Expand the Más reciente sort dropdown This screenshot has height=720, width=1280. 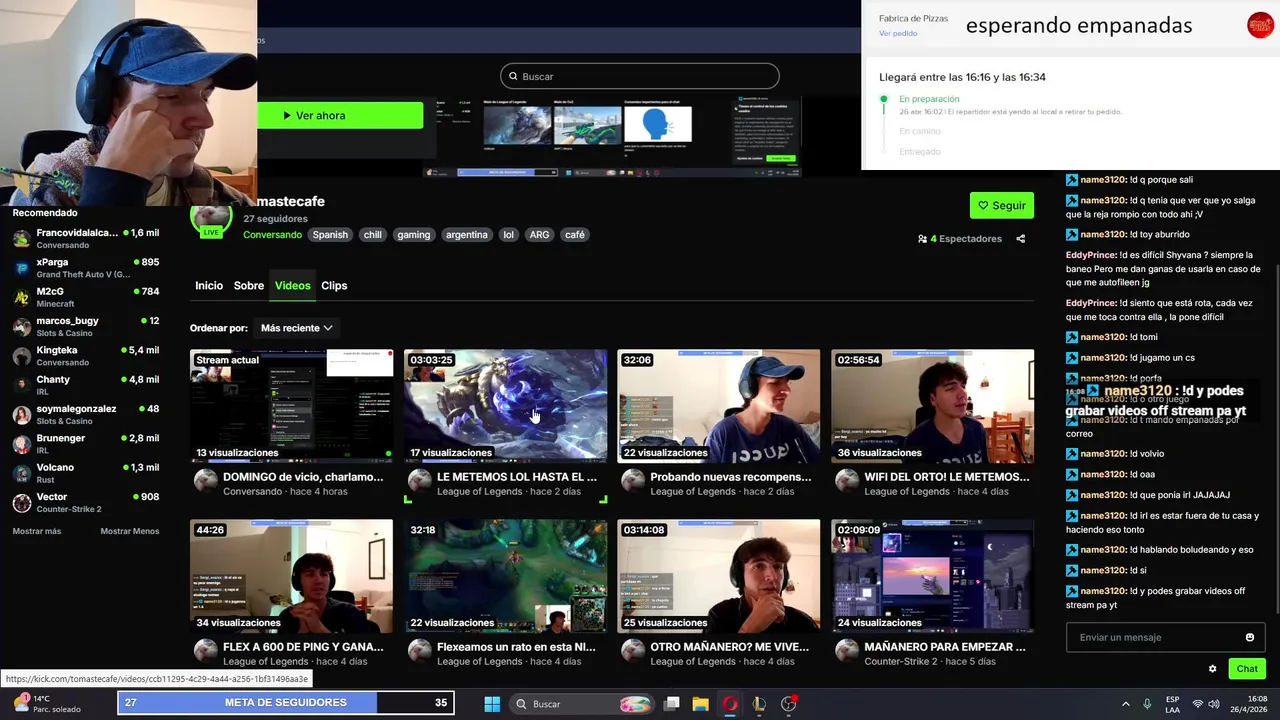pos(296,328)
